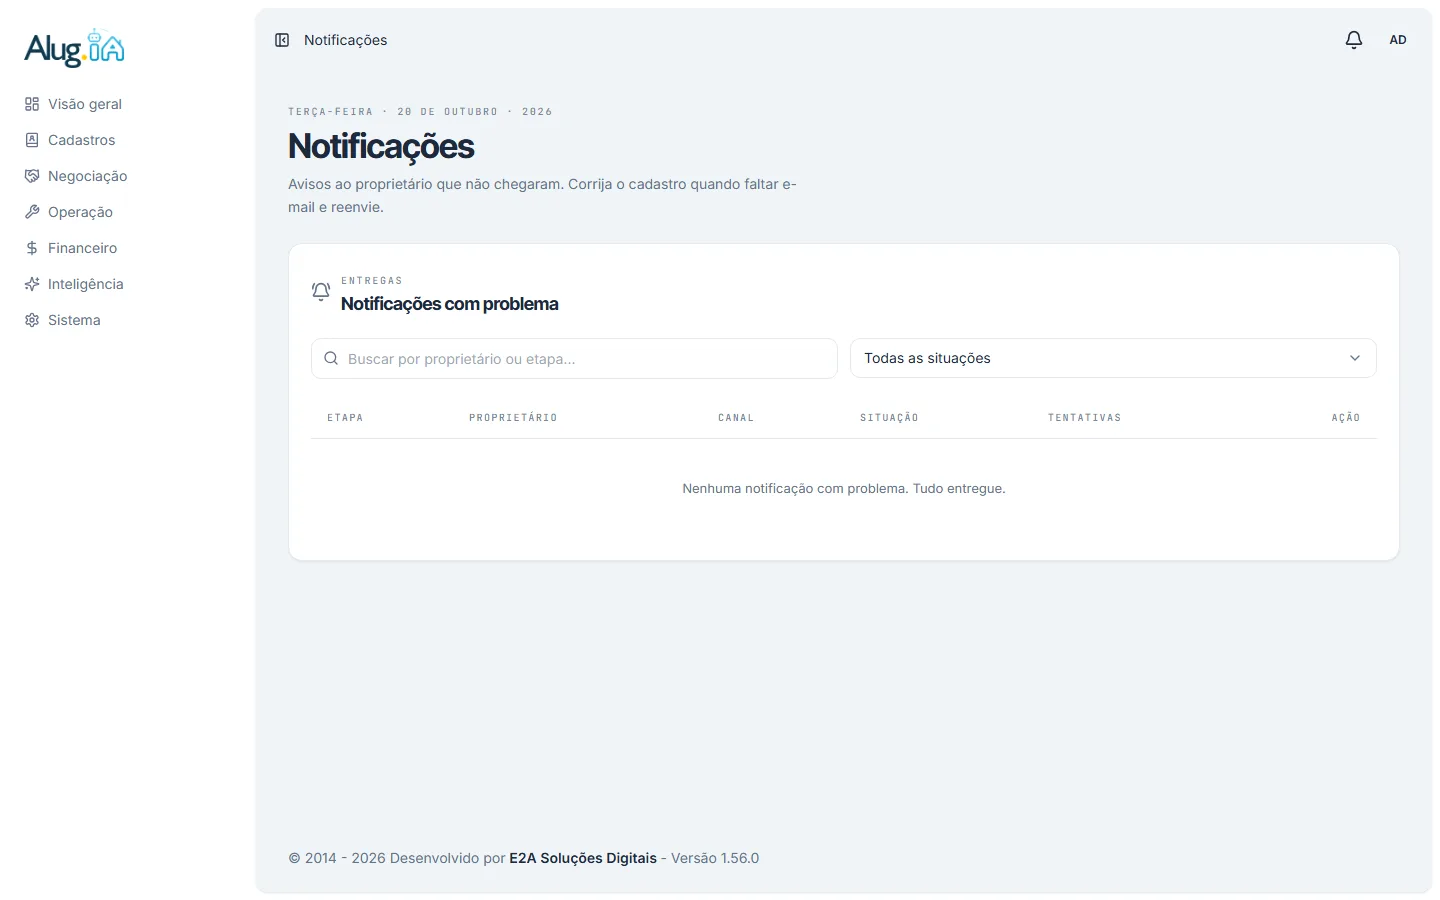The width and height of the screenshot is (1440, 900).
Task: Click the TENTATIVAS column header
Action: pos(1084,418)
